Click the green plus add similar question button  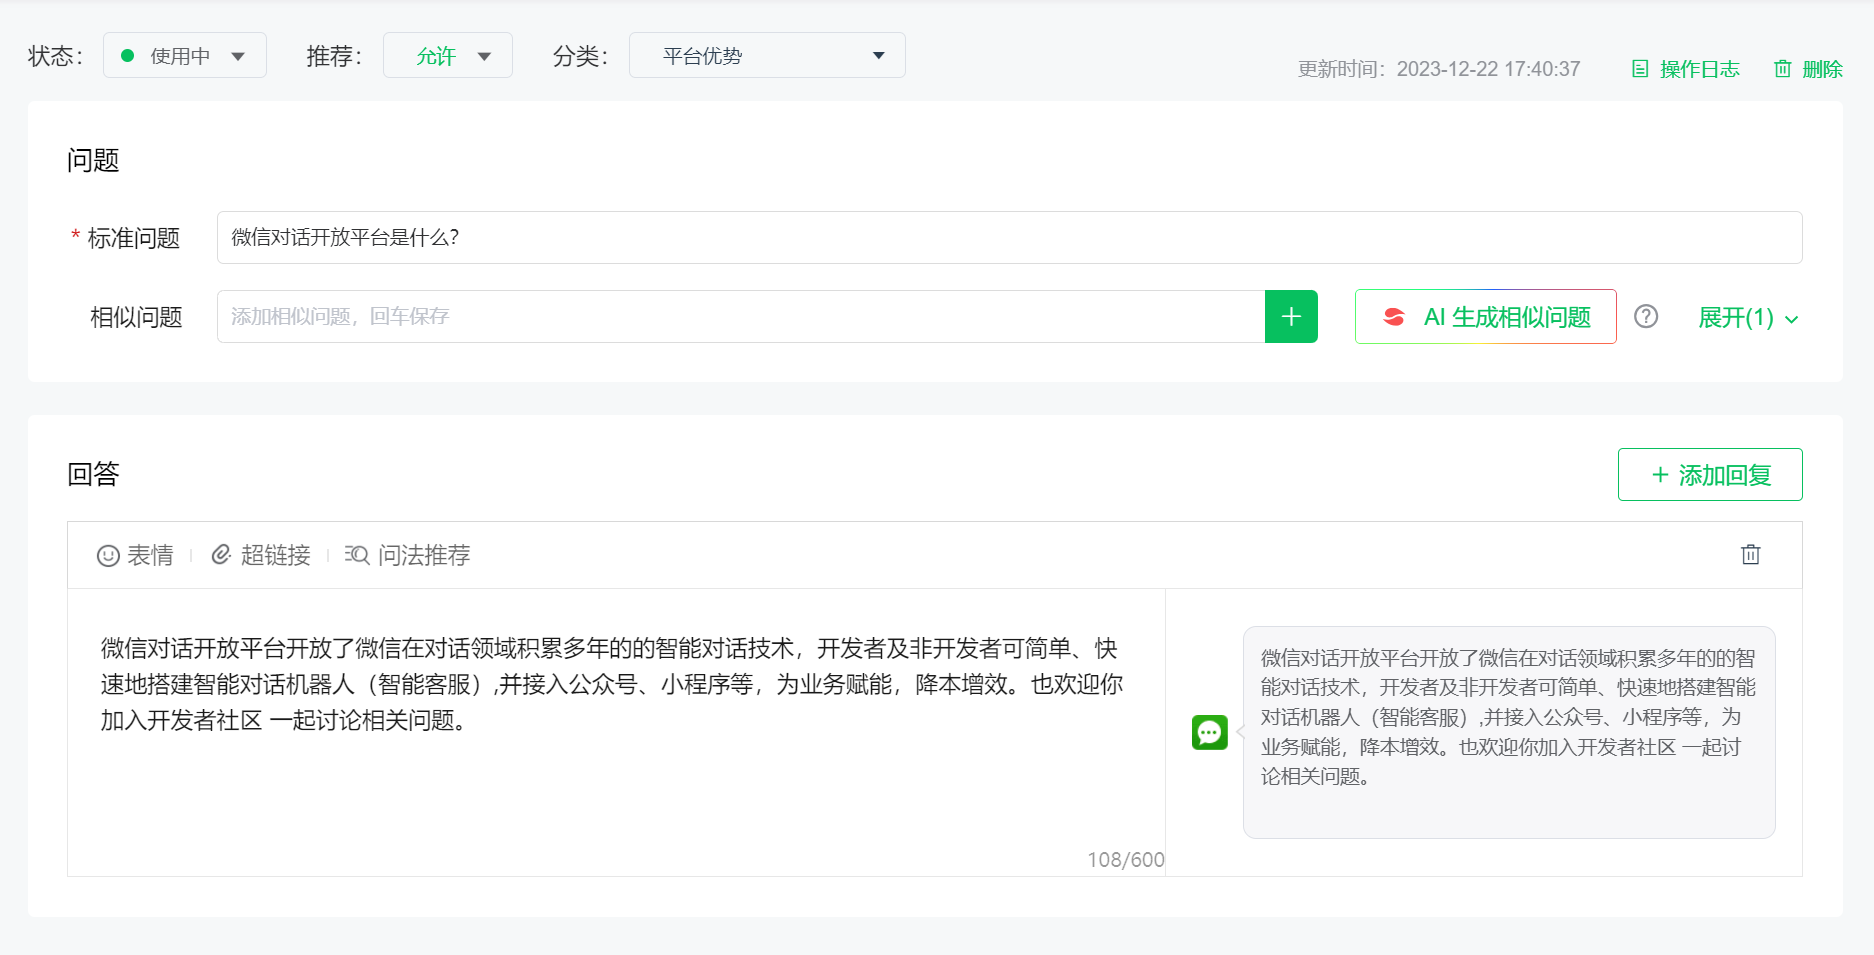pyautogui.click(x=1291, y=317)
